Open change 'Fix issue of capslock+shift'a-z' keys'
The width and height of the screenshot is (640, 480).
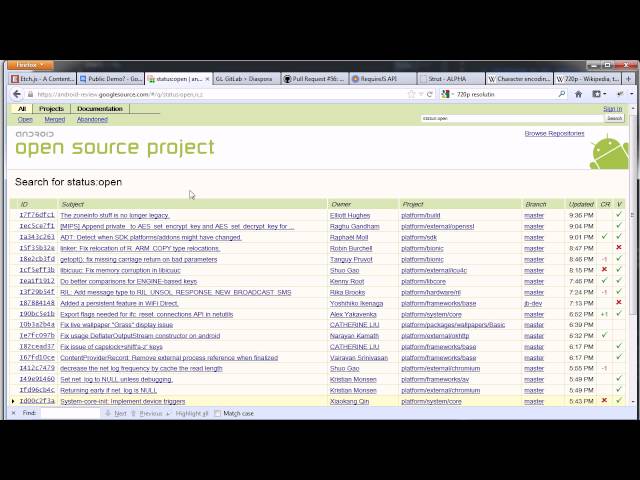[x=111, y=347]
